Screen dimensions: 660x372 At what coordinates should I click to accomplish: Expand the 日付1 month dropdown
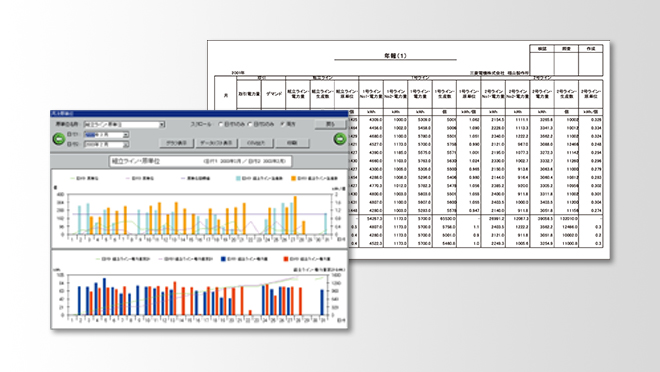(x=125, y=135)
